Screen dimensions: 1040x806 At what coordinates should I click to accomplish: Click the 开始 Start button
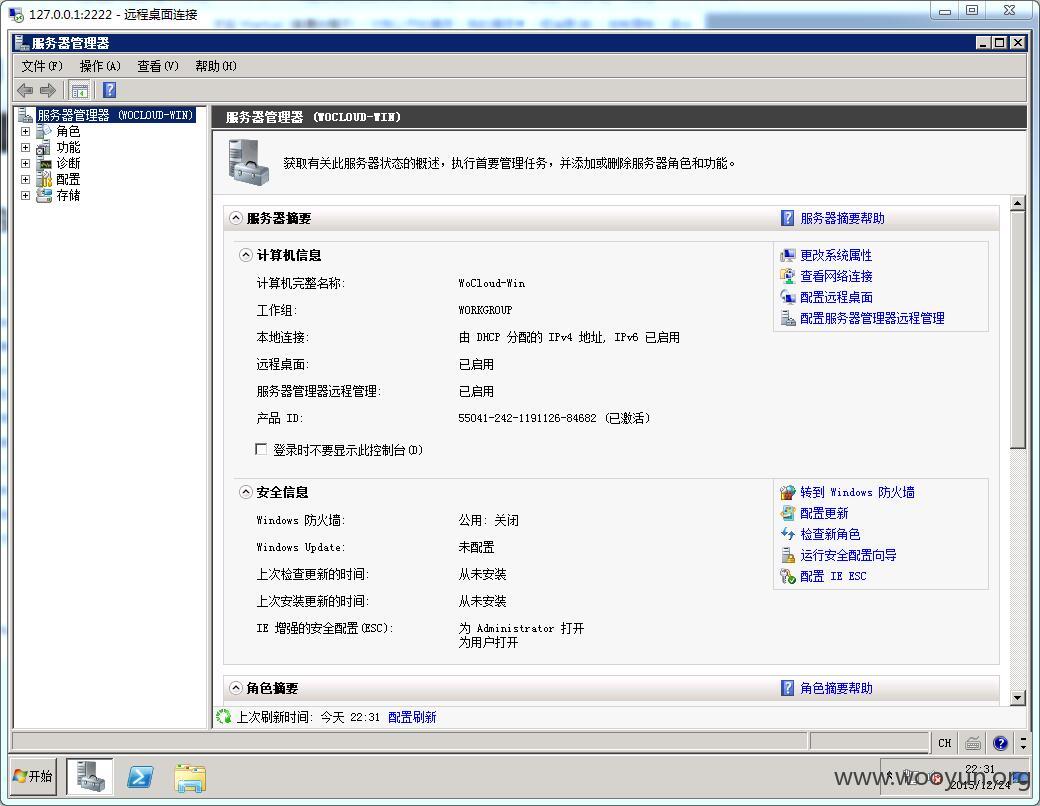pyautogui.click(x=33, y=776)
